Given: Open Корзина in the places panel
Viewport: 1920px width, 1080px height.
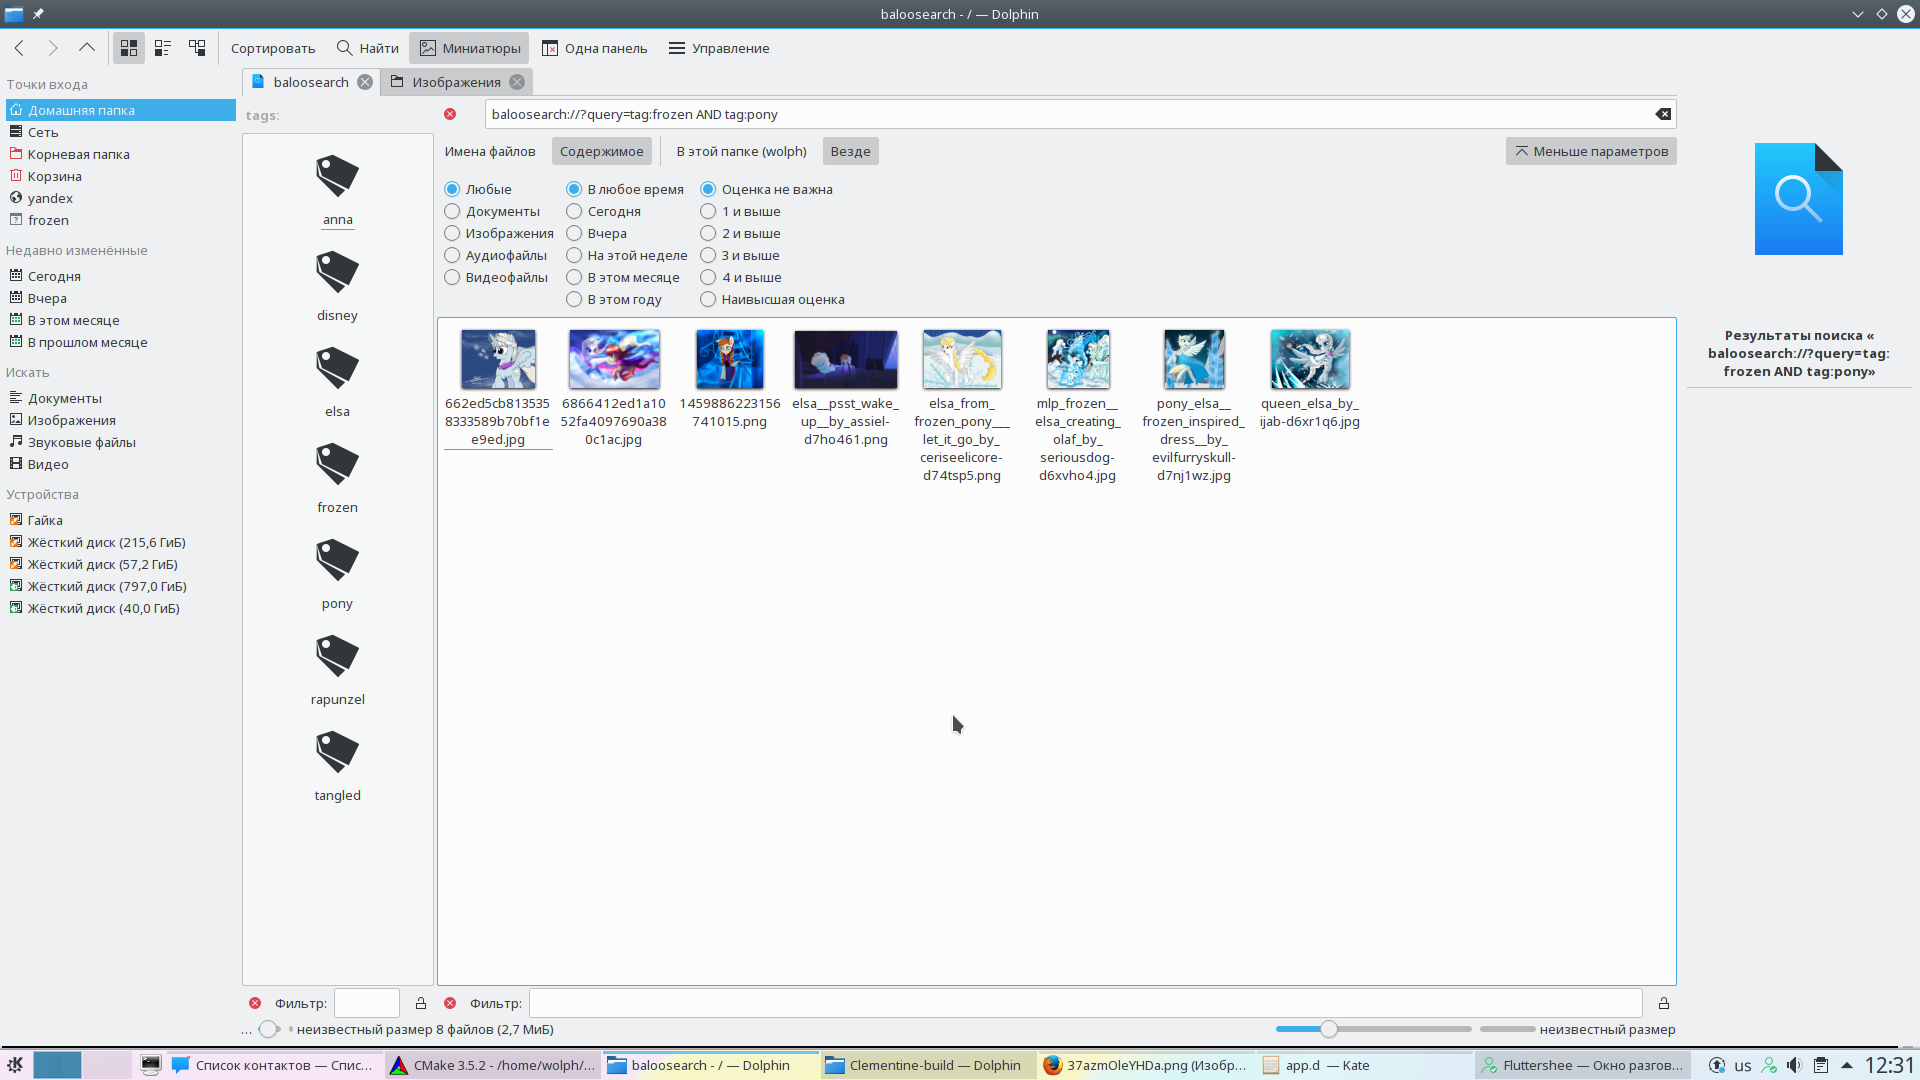Looking at the screenshot, I should (x=54, y=176).
